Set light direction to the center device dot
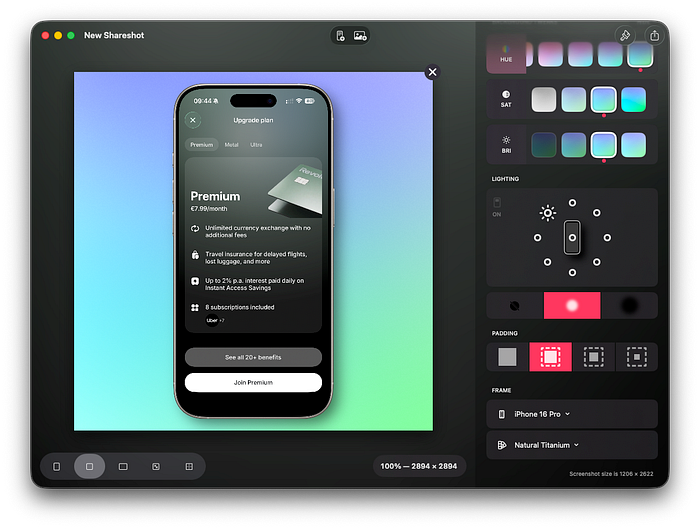Screen dimensions: 700x529 (x=572, y=237)
